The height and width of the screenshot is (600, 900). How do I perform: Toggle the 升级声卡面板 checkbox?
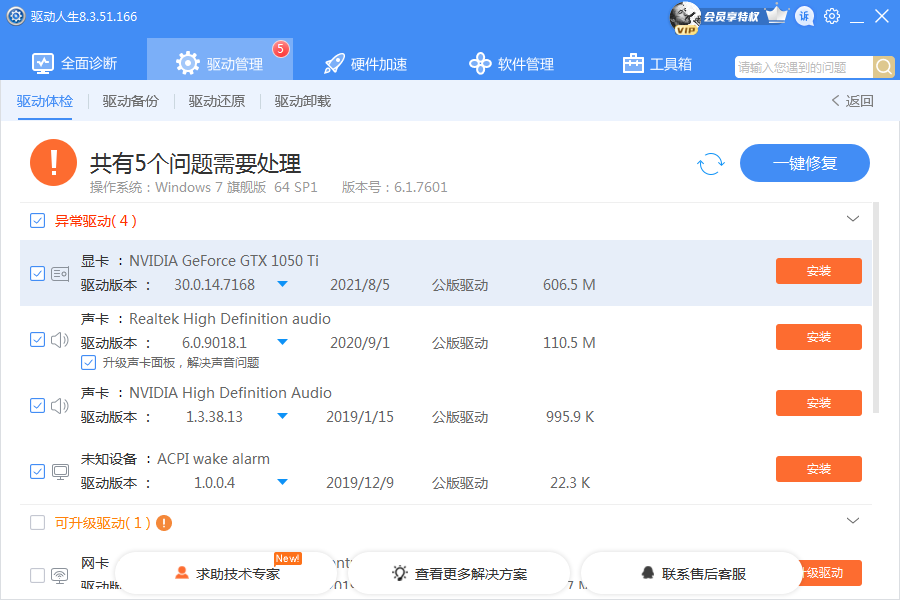pos(88,362)
